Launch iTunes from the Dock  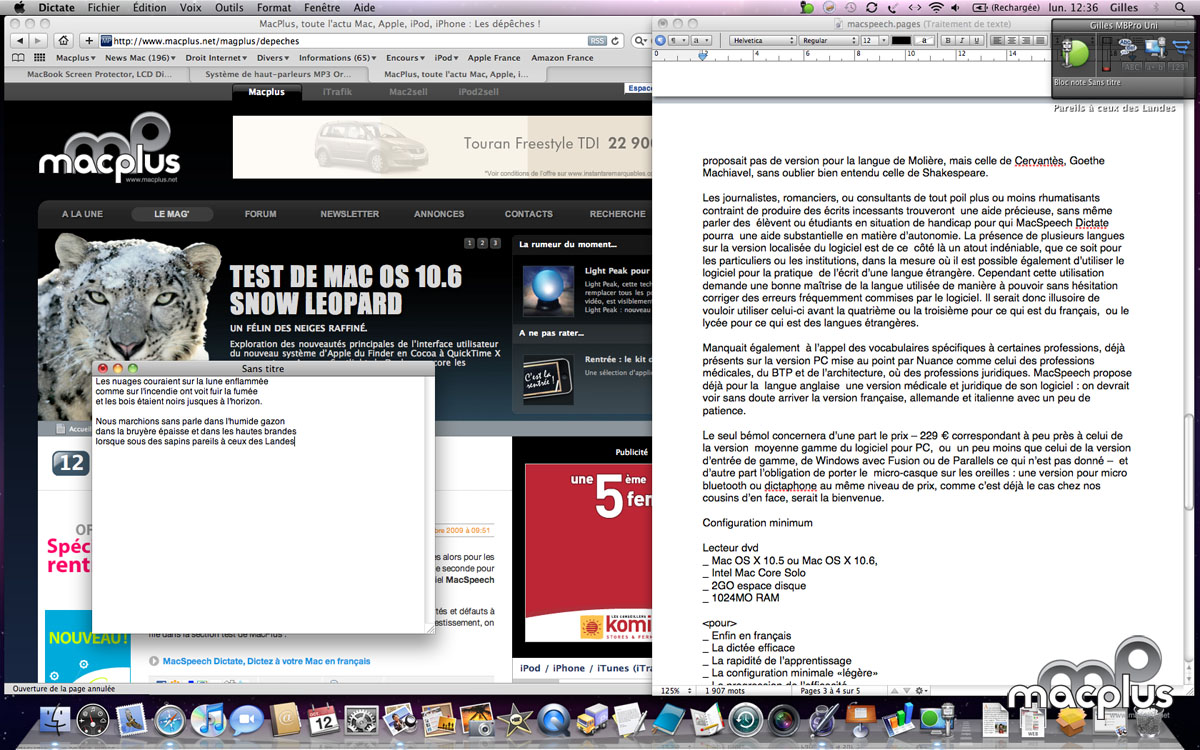pyautogui.click(x=208, y=720)
